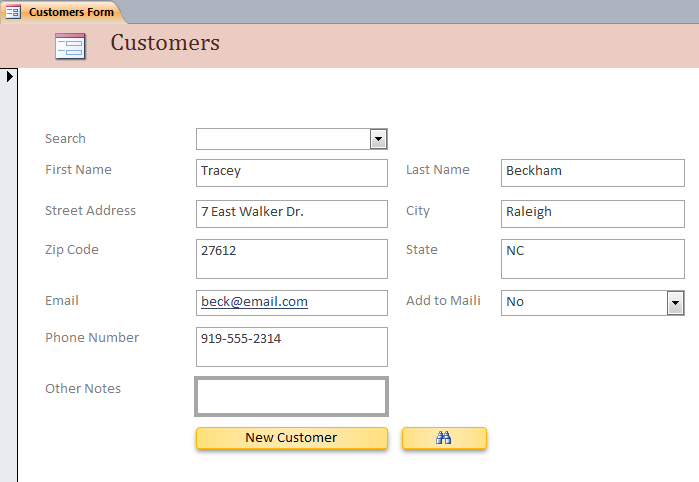699x482 pixels.
Task: Click the Customers header title text
Action: [x=165, y=43]
